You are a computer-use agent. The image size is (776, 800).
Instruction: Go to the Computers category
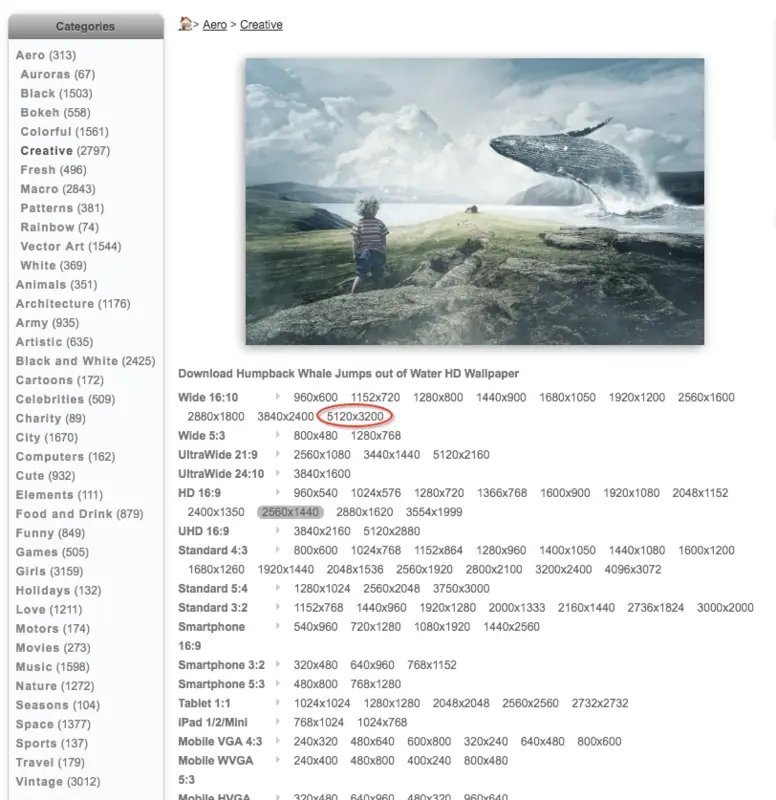65,457
